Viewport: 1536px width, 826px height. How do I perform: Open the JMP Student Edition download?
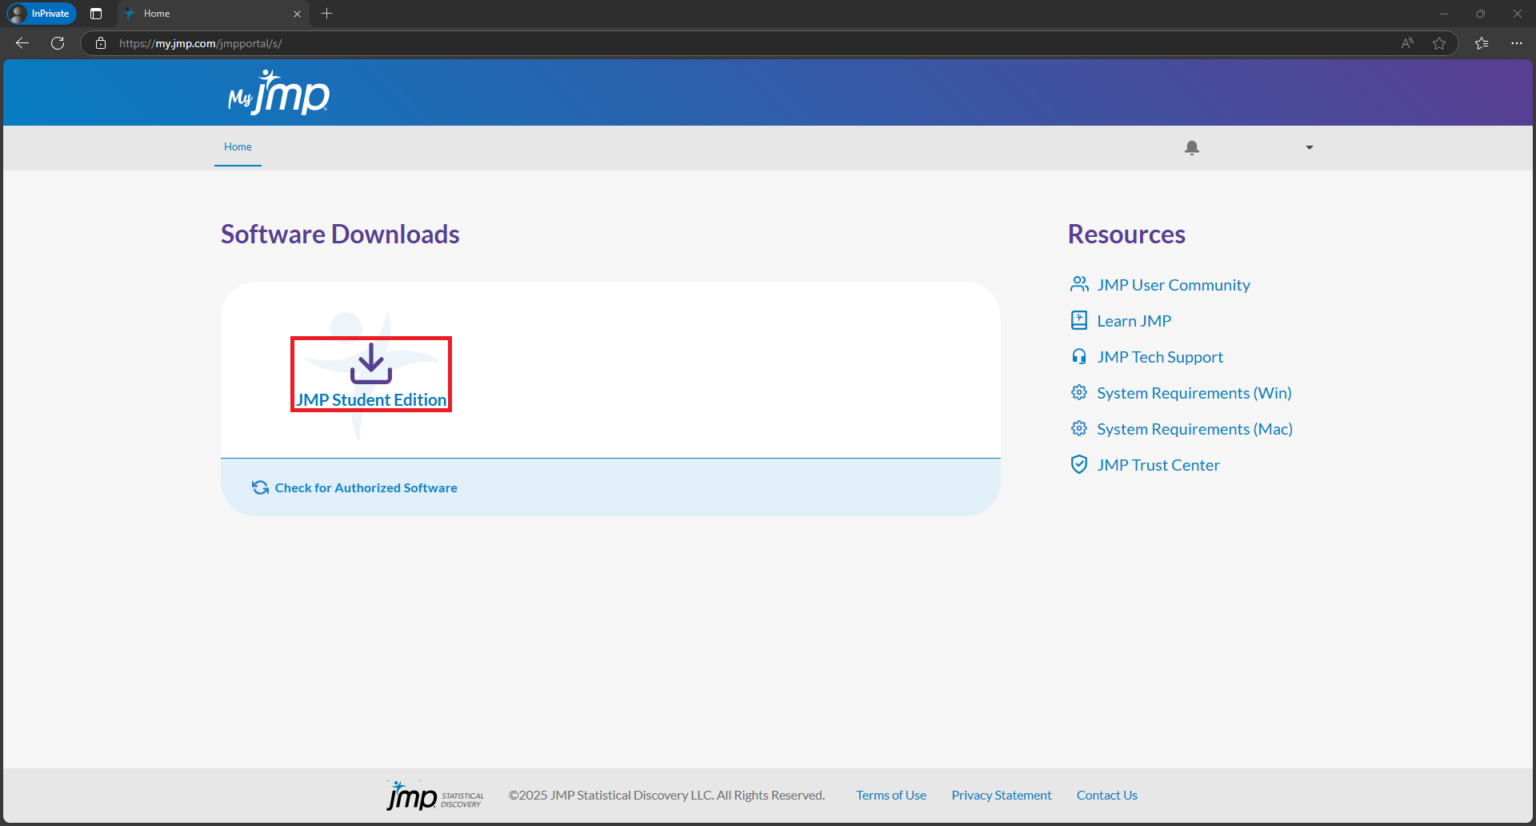370,374
